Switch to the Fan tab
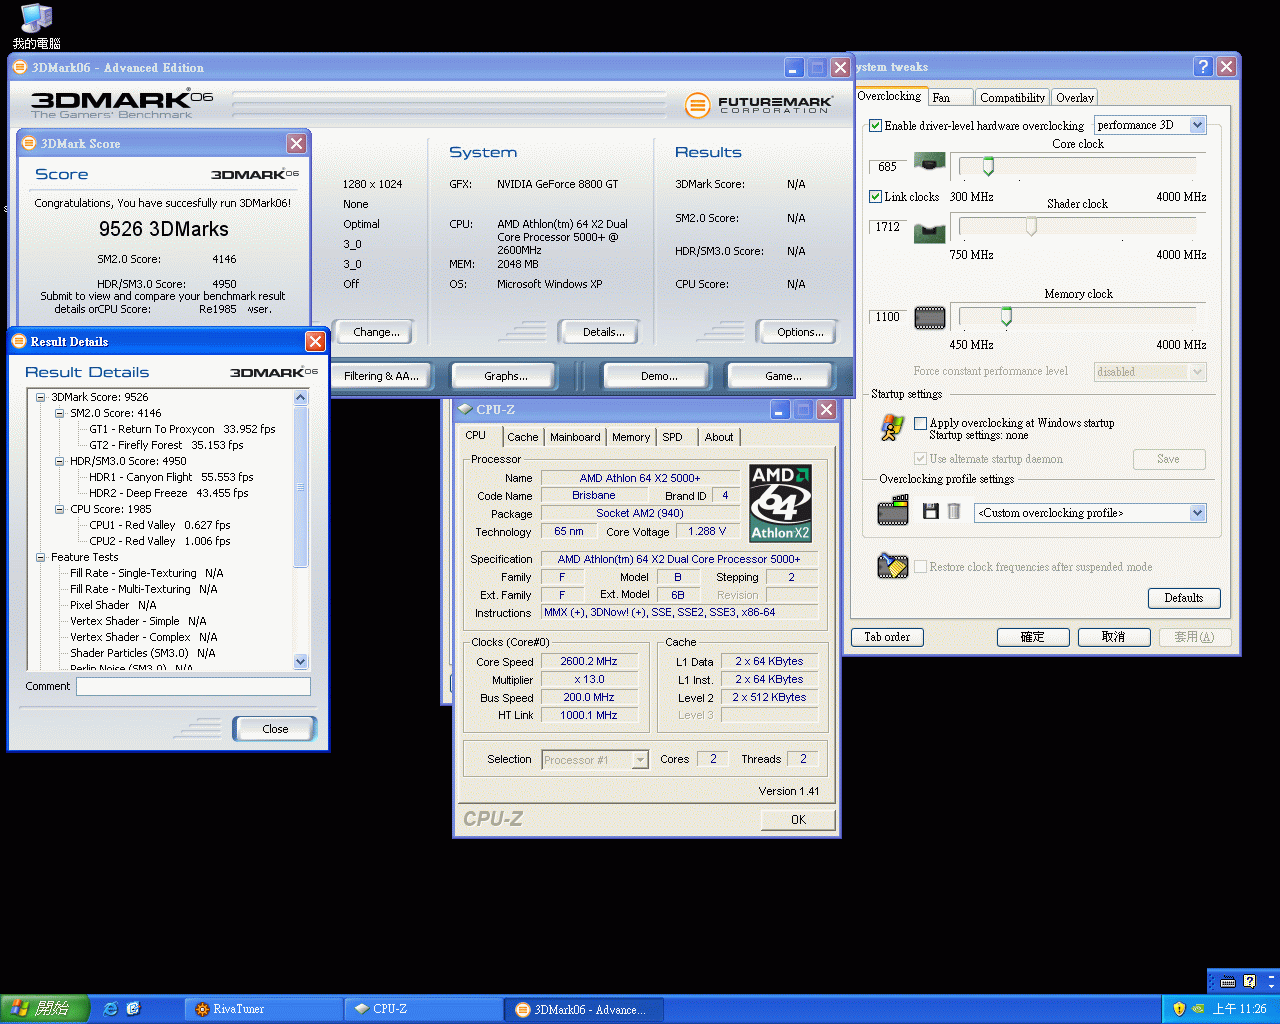 tap(950, 97)
